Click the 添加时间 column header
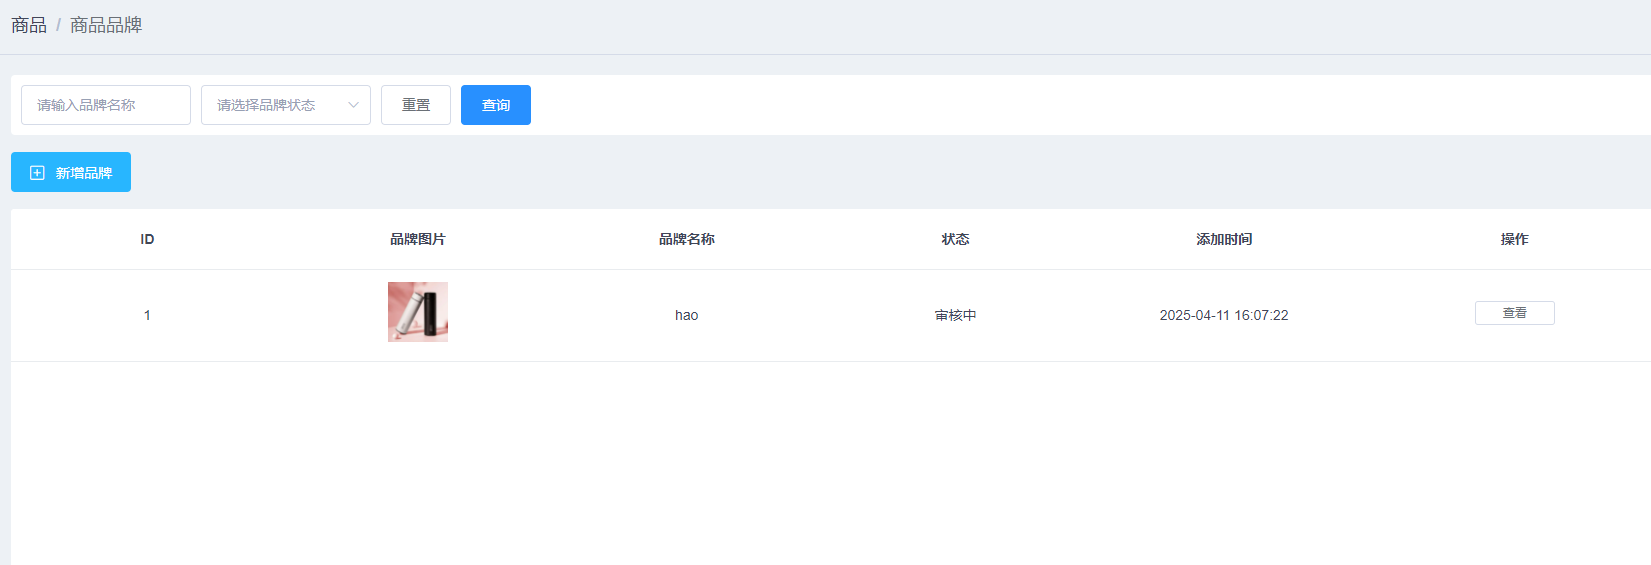 (1224, 239)
